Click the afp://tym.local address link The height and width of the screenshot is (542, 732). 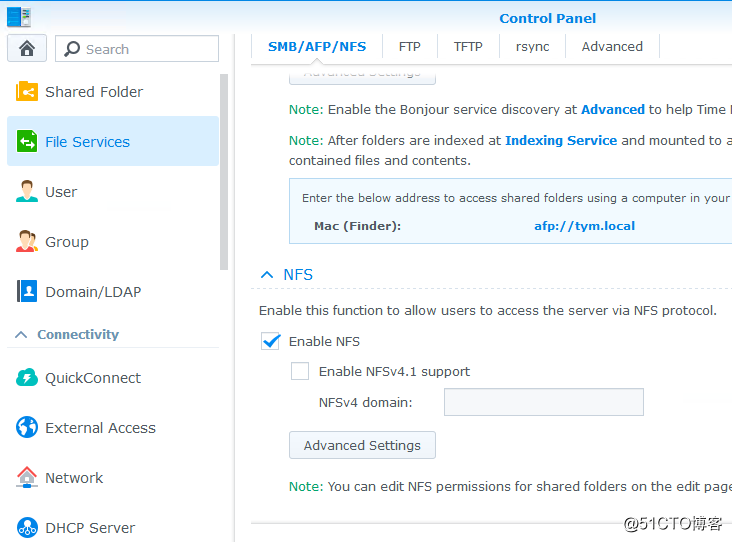pos(584,226)
